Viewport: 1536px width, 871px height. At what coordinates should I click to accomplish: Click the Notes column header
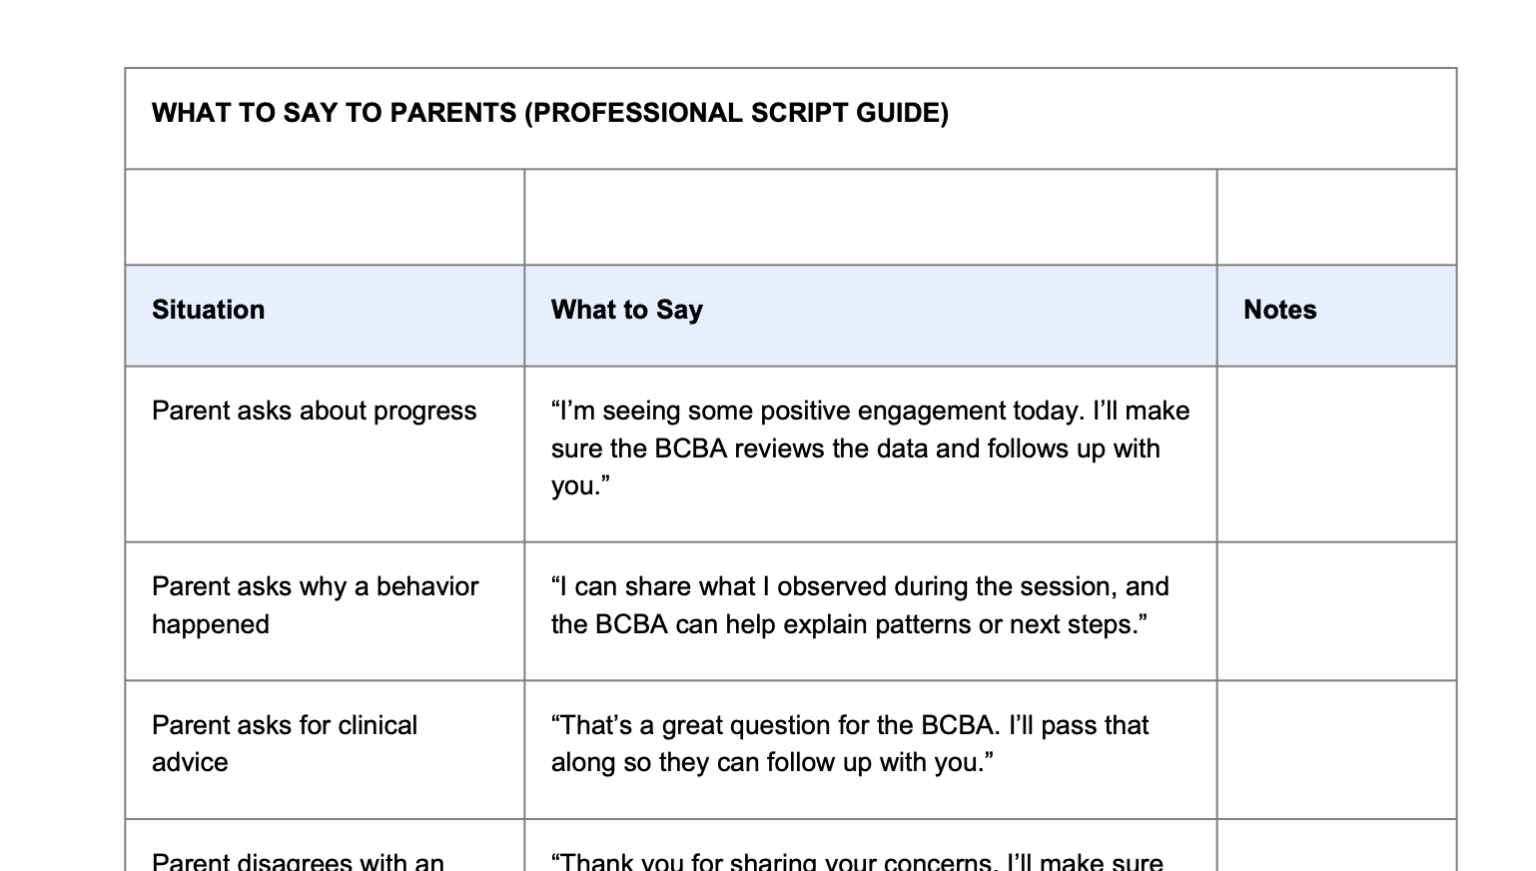pyautogui.click(x=1280, y=310)
